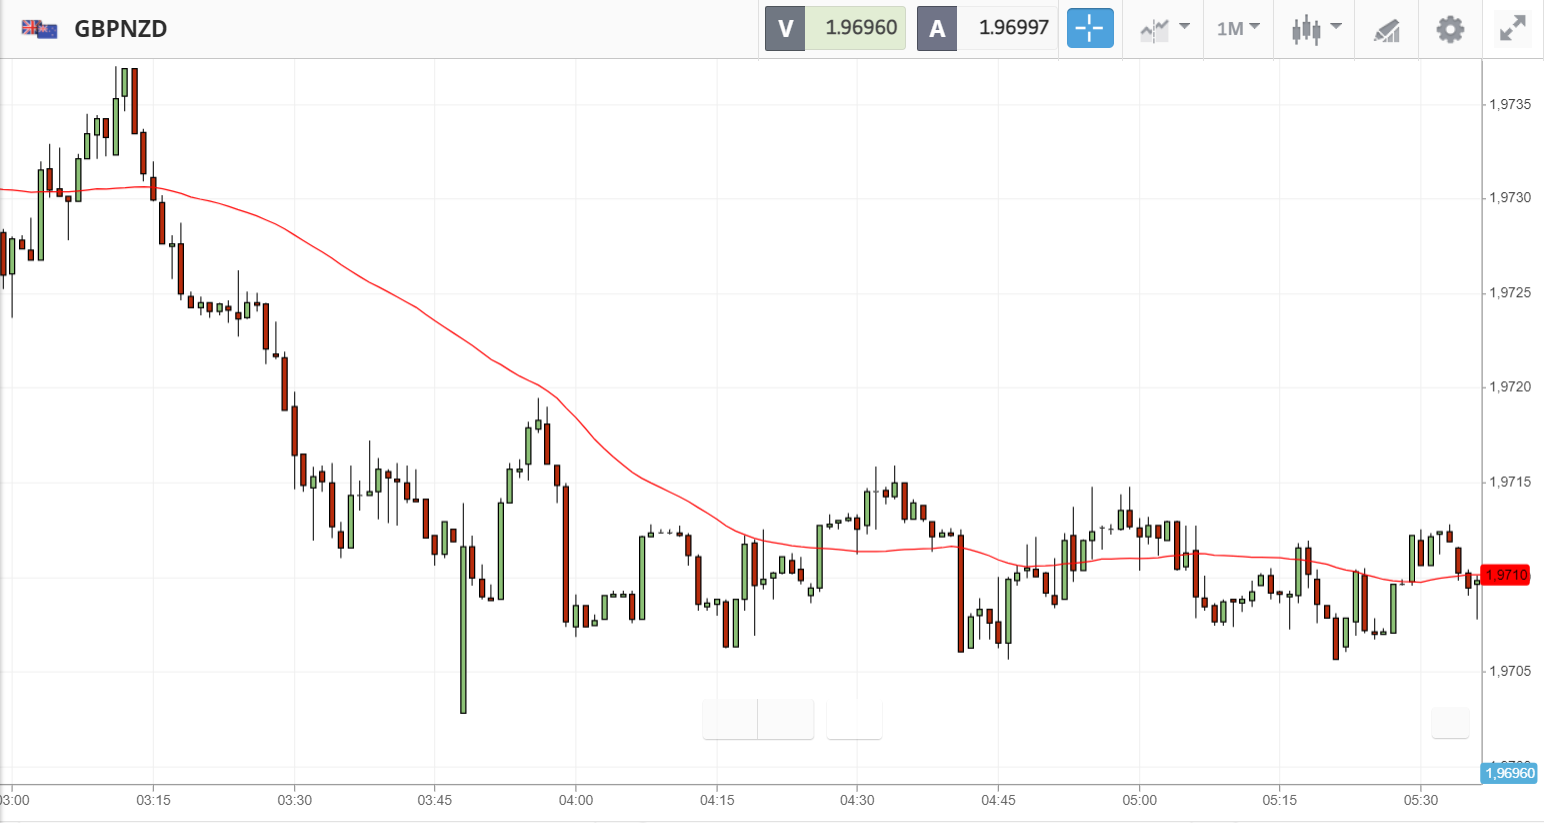Click left half of faded split button
This screenshot has height=823, width=1544.
click(x=731, y=719)
